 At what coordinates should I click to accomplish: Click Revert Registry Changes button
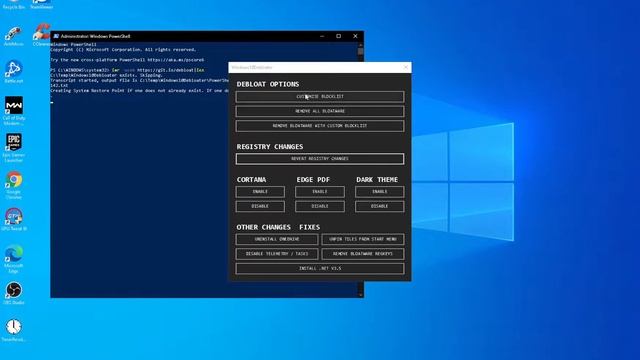point(320,159)
